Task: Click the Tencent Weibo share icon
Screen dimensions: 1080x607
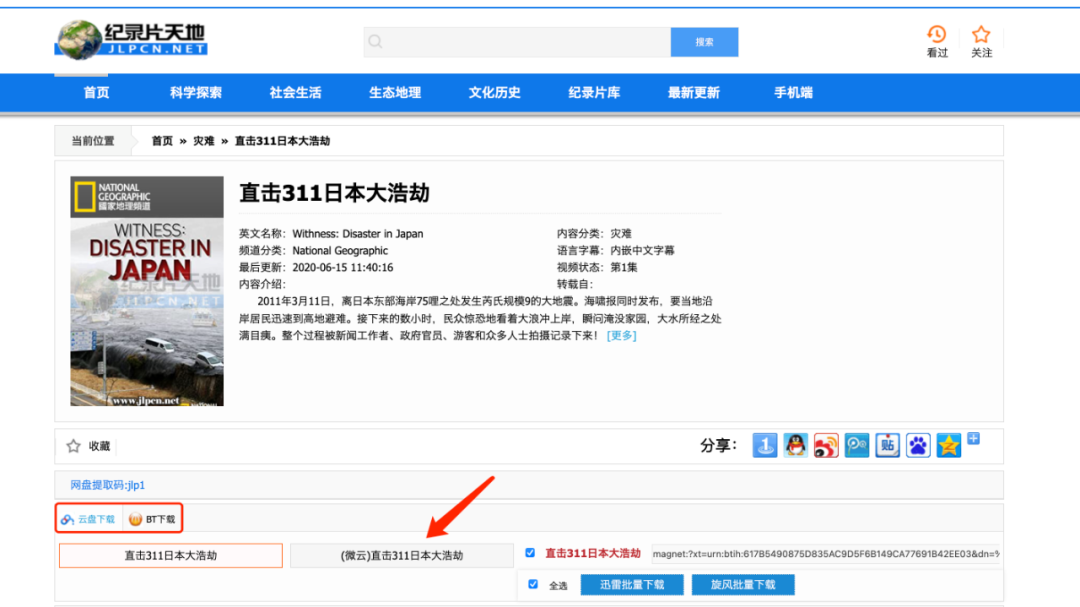Action: 857,445
